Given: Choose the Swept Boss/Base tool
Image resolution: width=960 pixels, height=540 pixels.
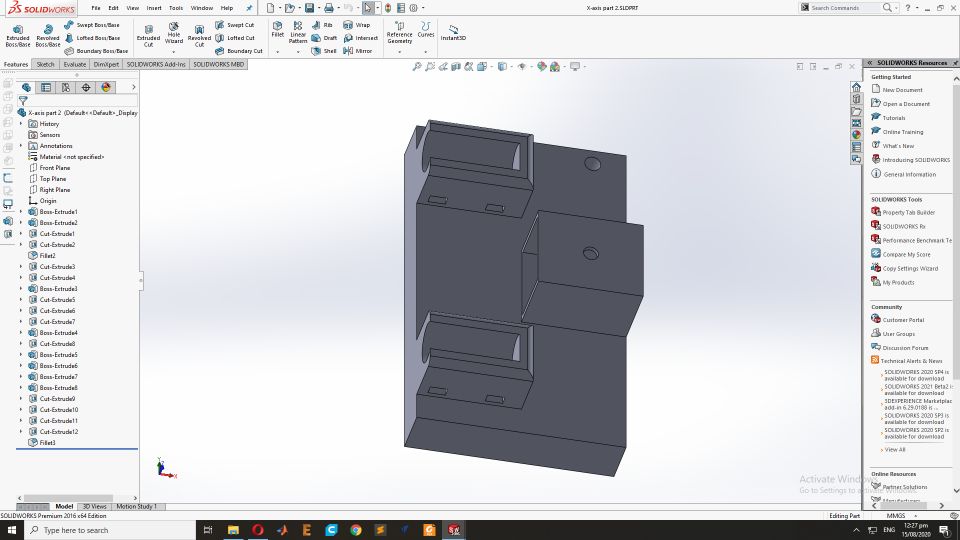Looking at the screenshot, I should pos(92,25).
